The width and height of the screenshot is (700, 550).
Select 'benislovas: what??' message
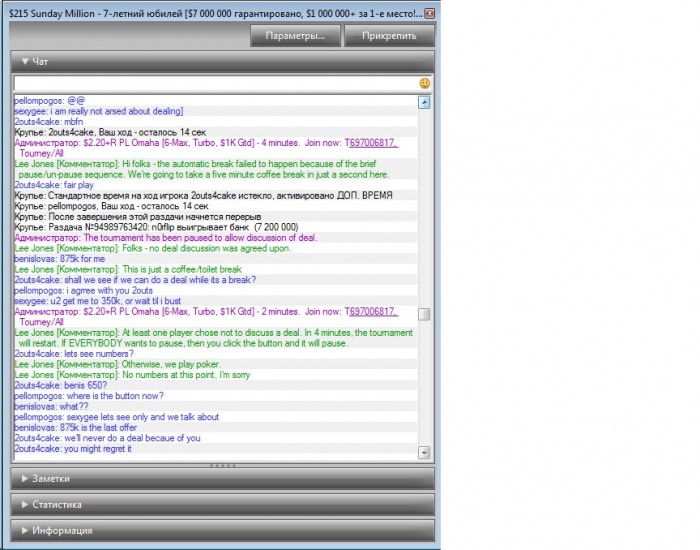pos(51,406)
